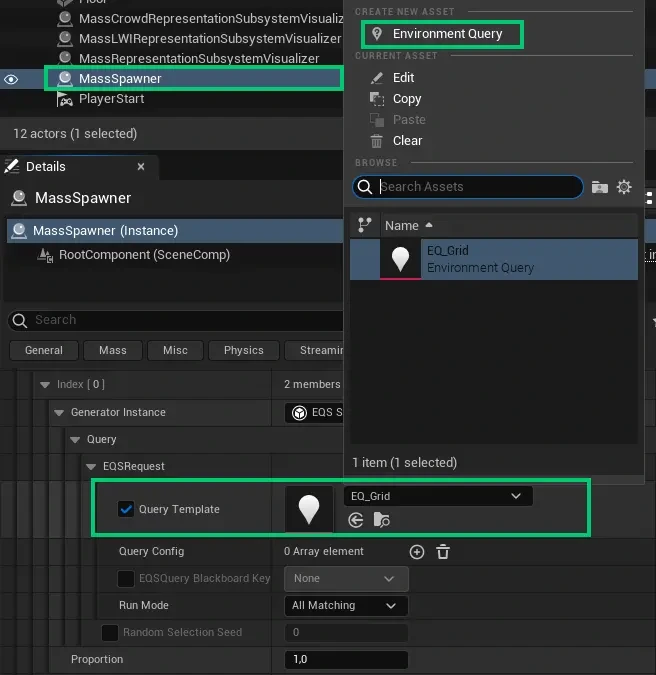Click the Edit pencil icon
Viewport: 656px width, 675px height.
pyautogui.click(x=377, y=78)
